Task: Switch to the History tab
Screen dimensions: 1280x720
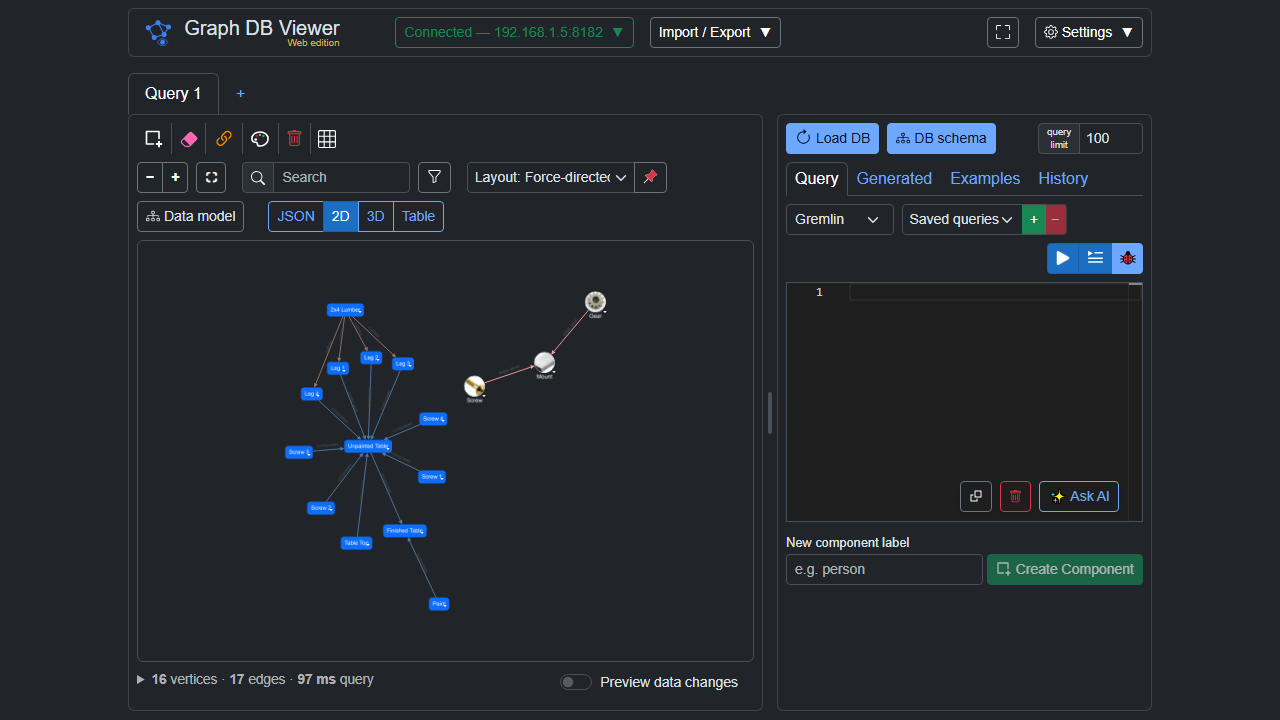Action: [x=1063, y=178]
